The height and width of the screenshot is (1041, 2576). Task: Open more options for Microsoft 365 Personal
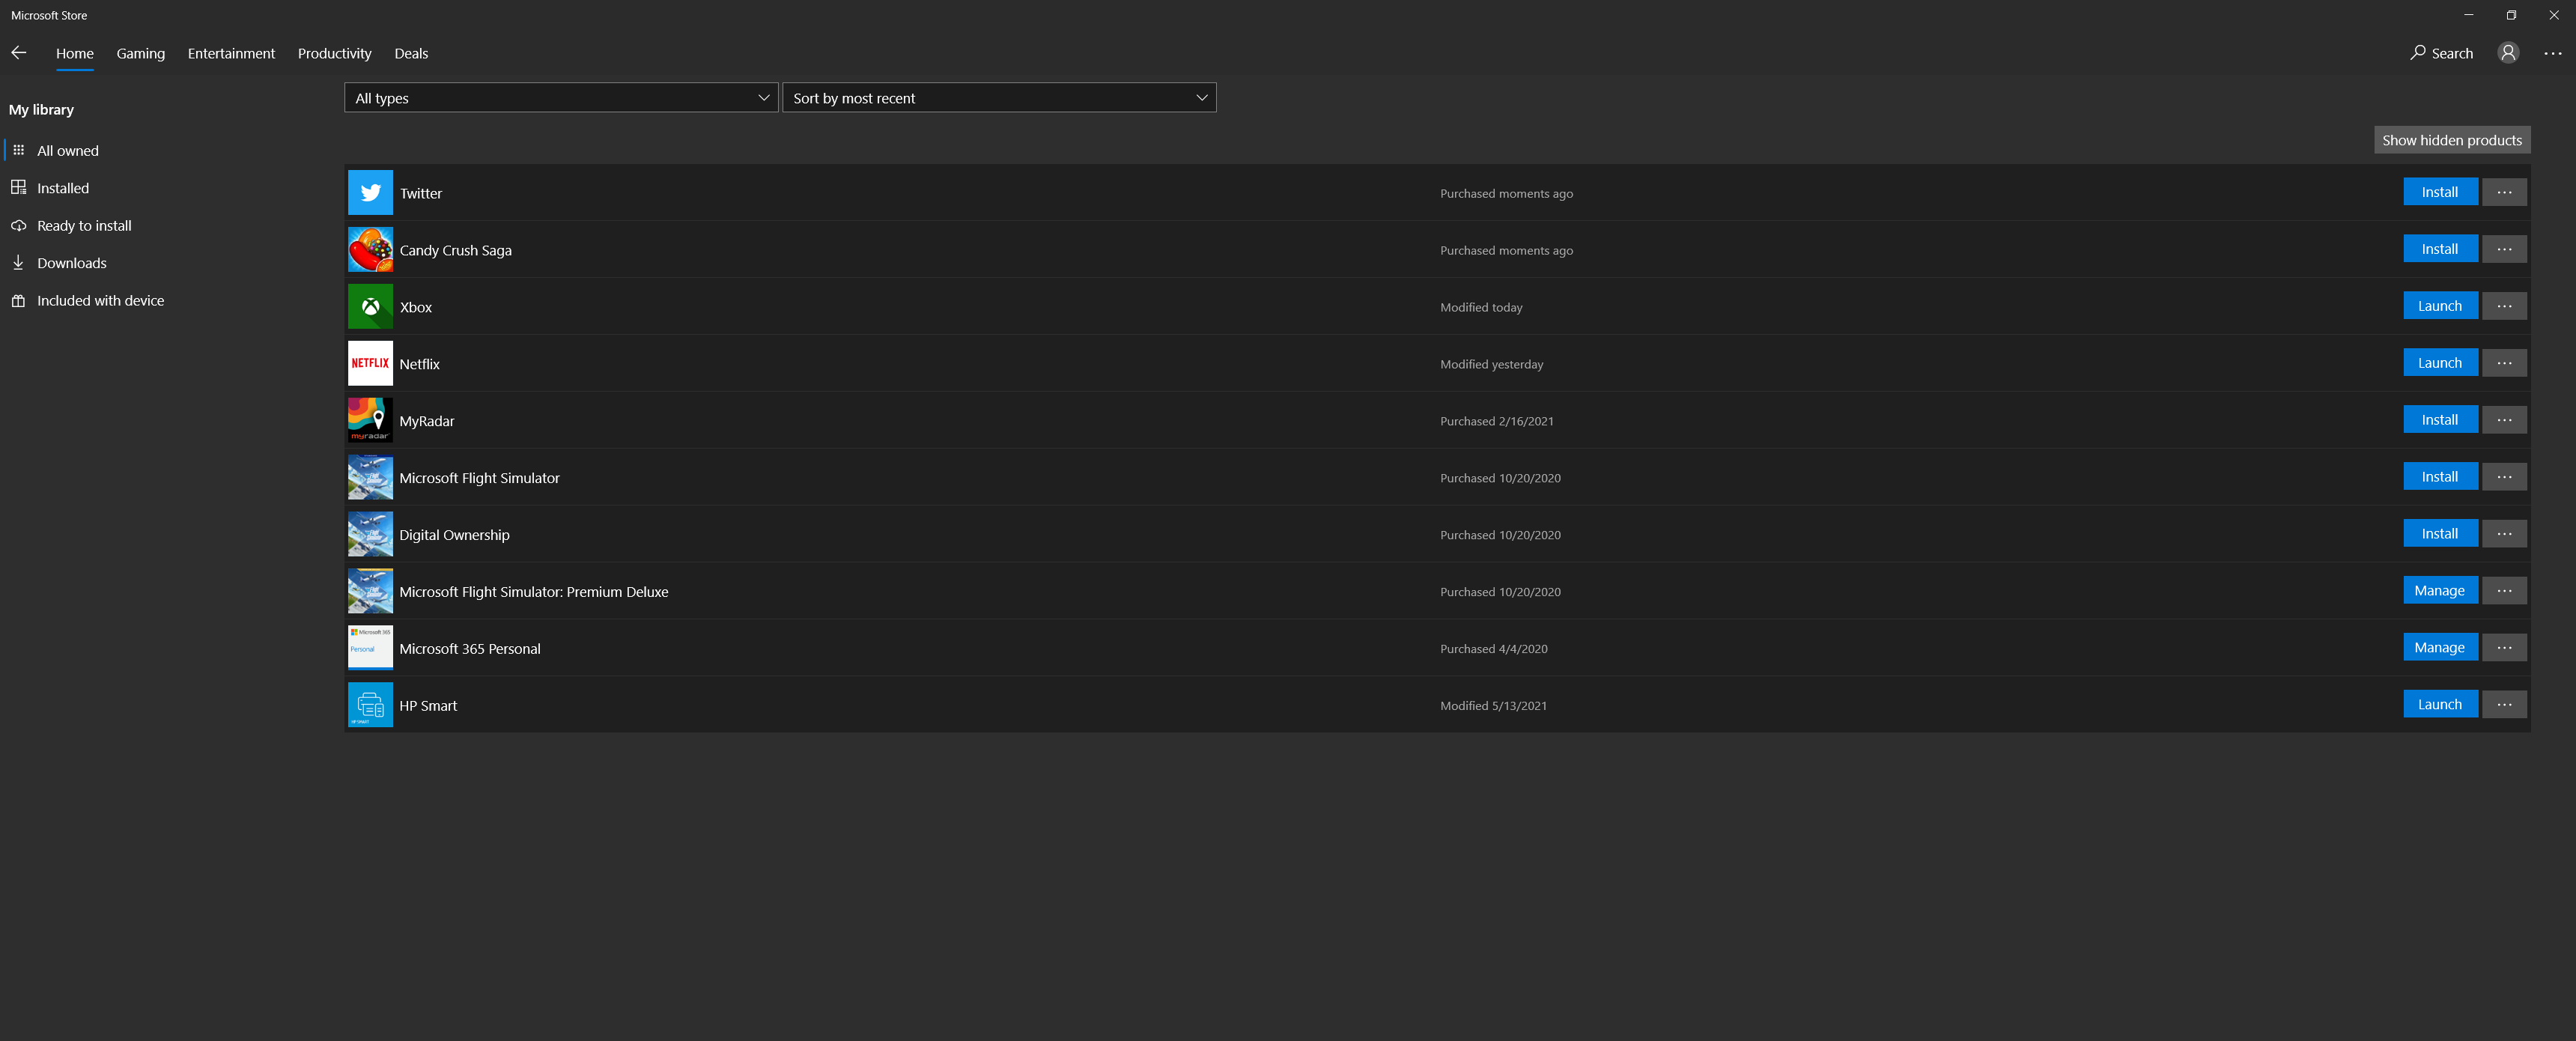pos(2504,648)
